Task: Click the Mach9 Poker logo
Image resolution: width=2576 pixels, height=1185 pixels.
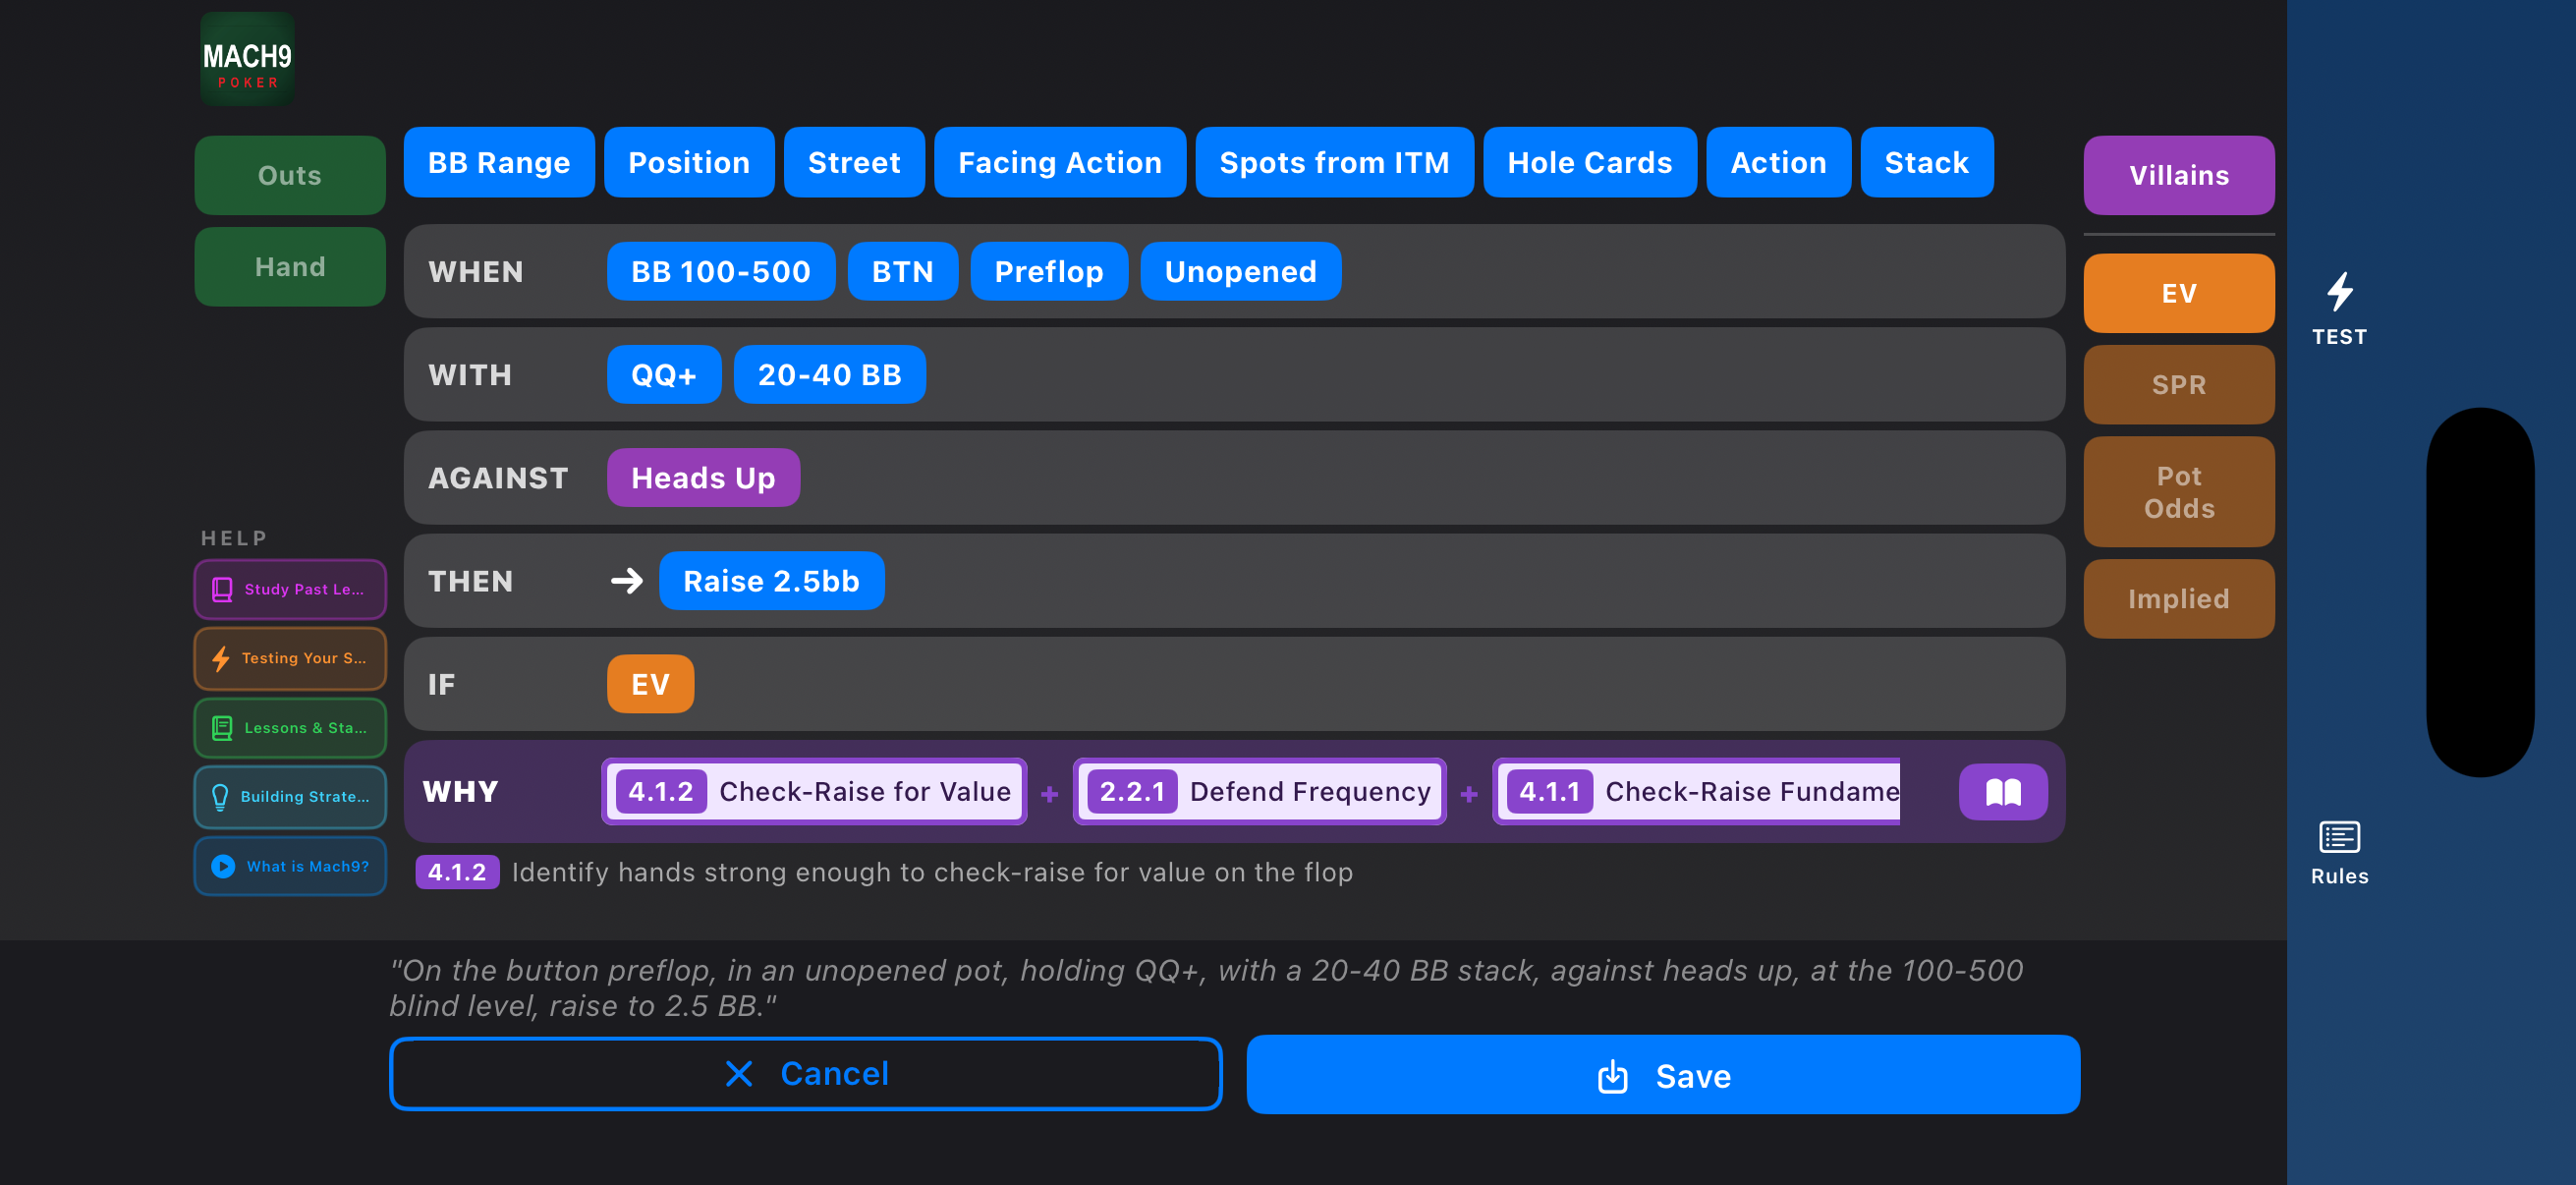Action: pos(247,60)
